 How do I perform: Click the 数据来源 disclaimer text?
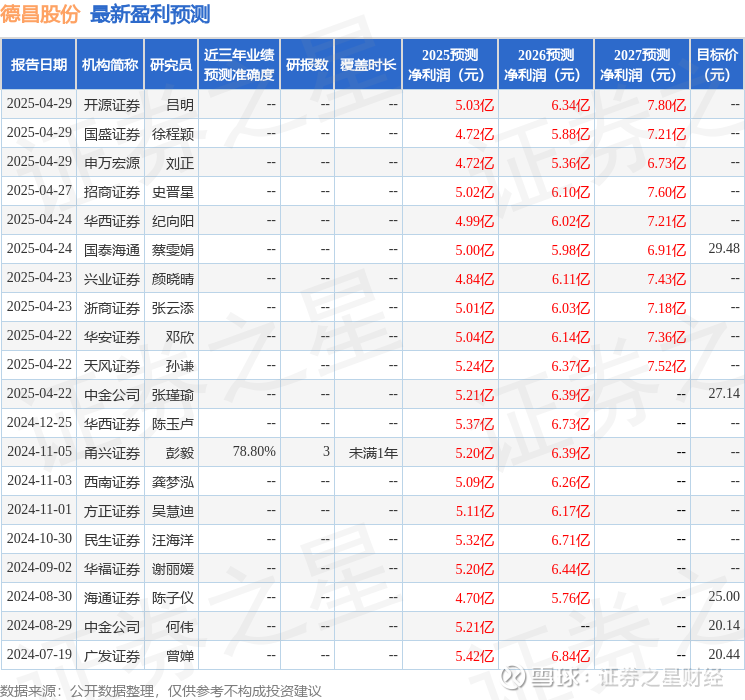coord(161,690)
